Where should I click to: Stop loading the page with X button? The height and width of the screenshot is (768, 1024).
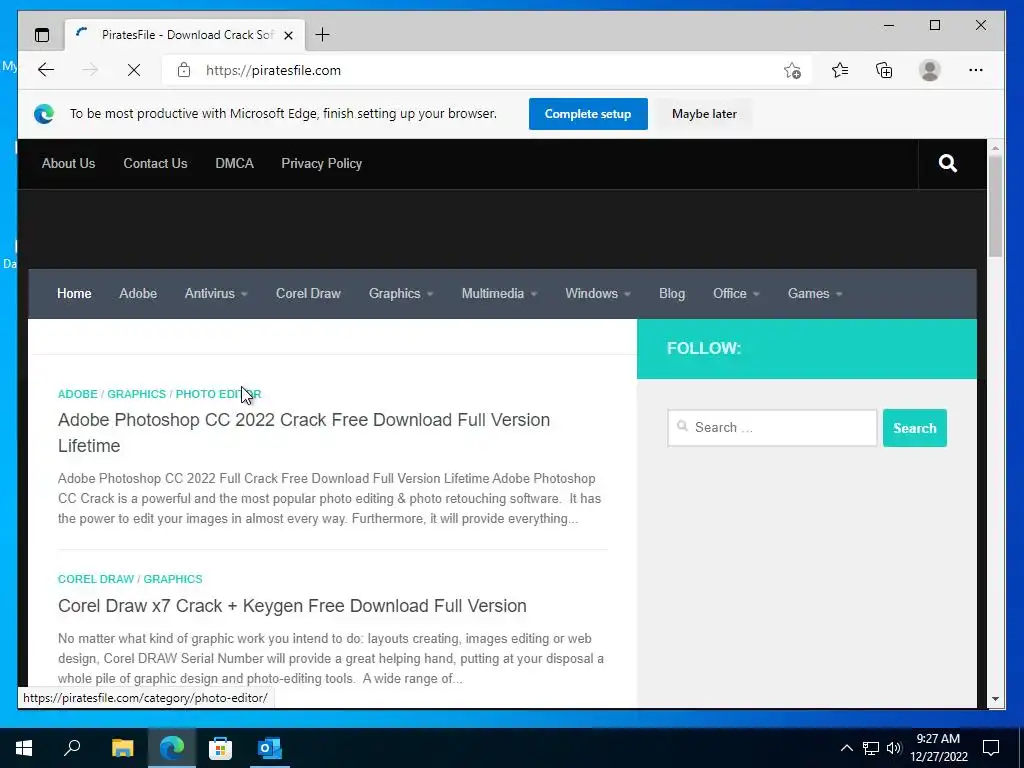[134, 70]
